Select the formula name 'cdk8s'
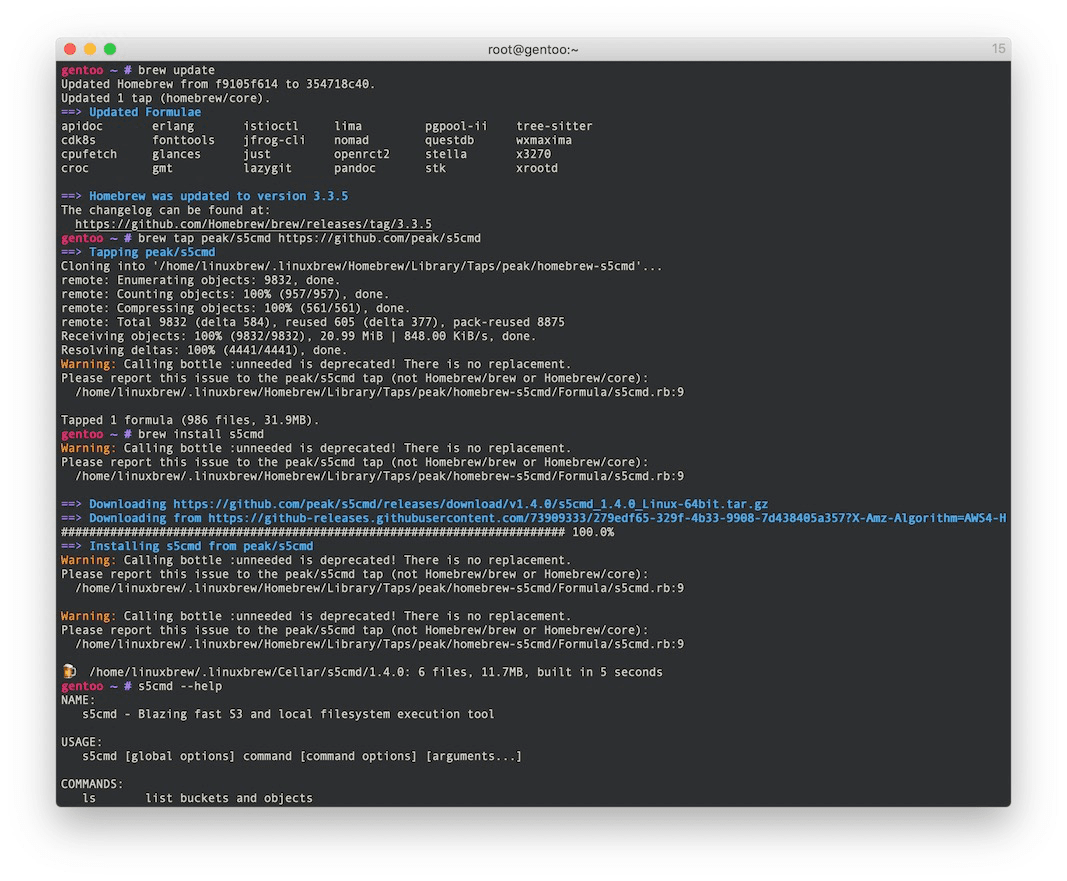Screen dimensions: 1067x881 pos(78,140)
